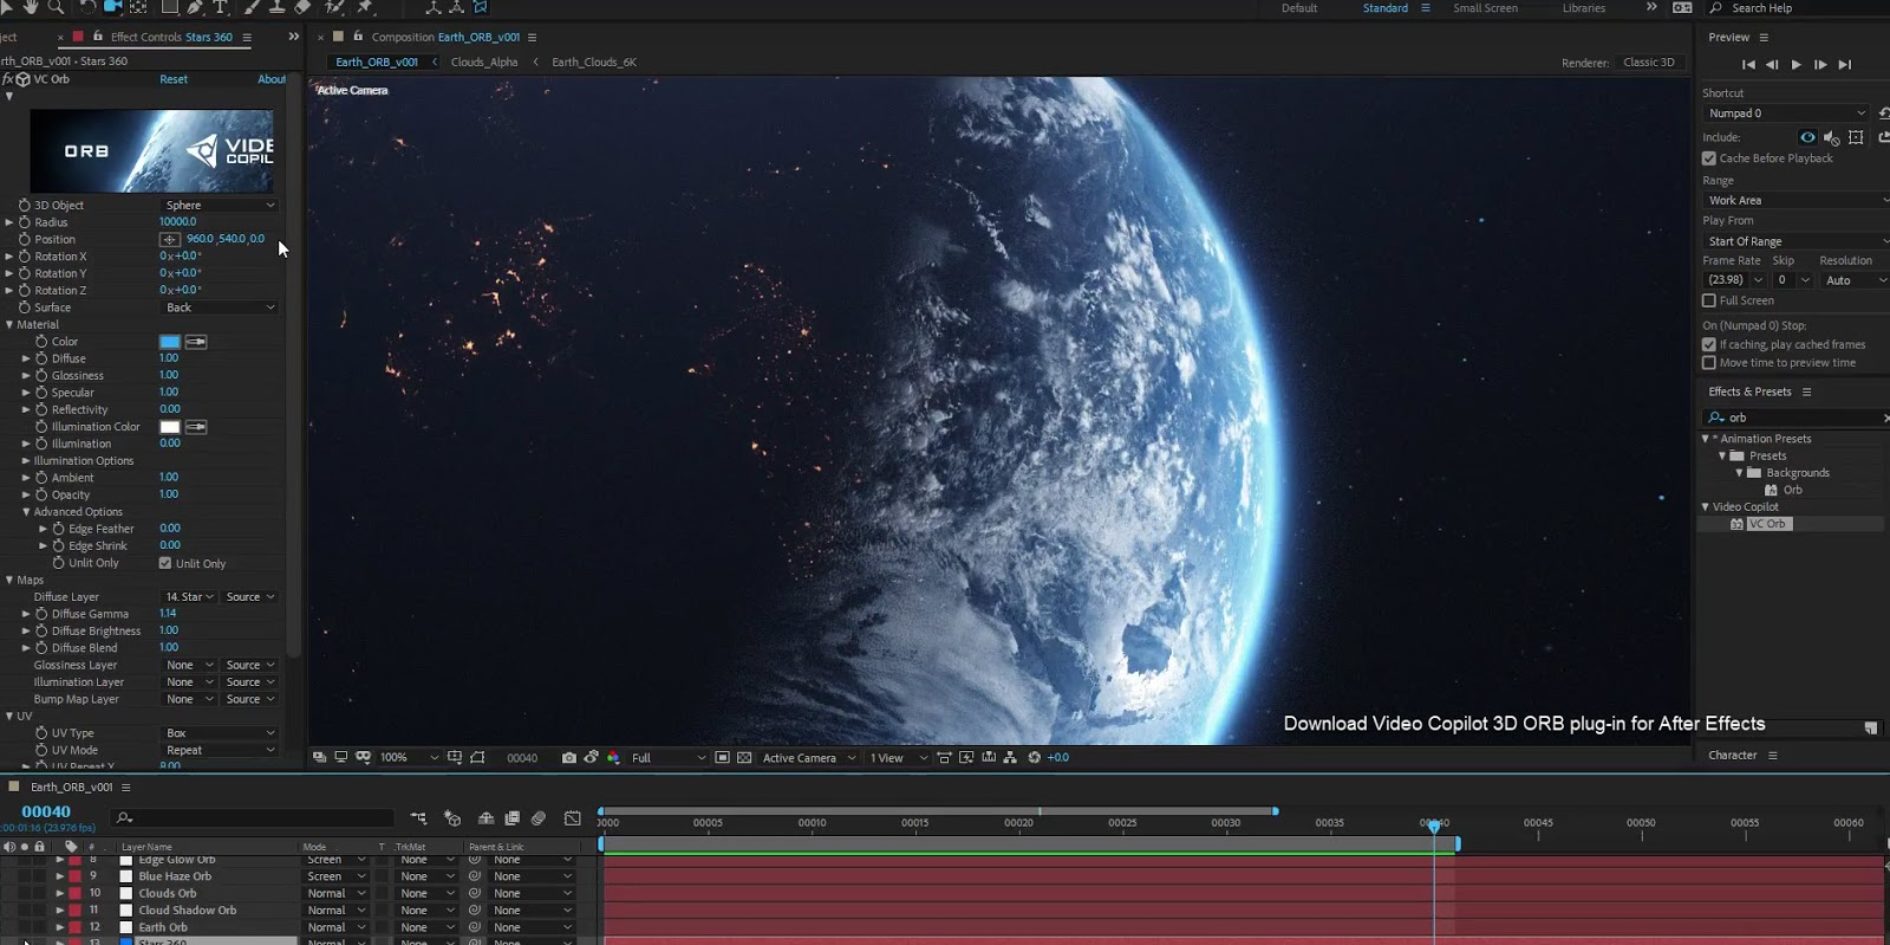
Task: Open composition flowchart icon in viewer
Action: coord(1010,758)
